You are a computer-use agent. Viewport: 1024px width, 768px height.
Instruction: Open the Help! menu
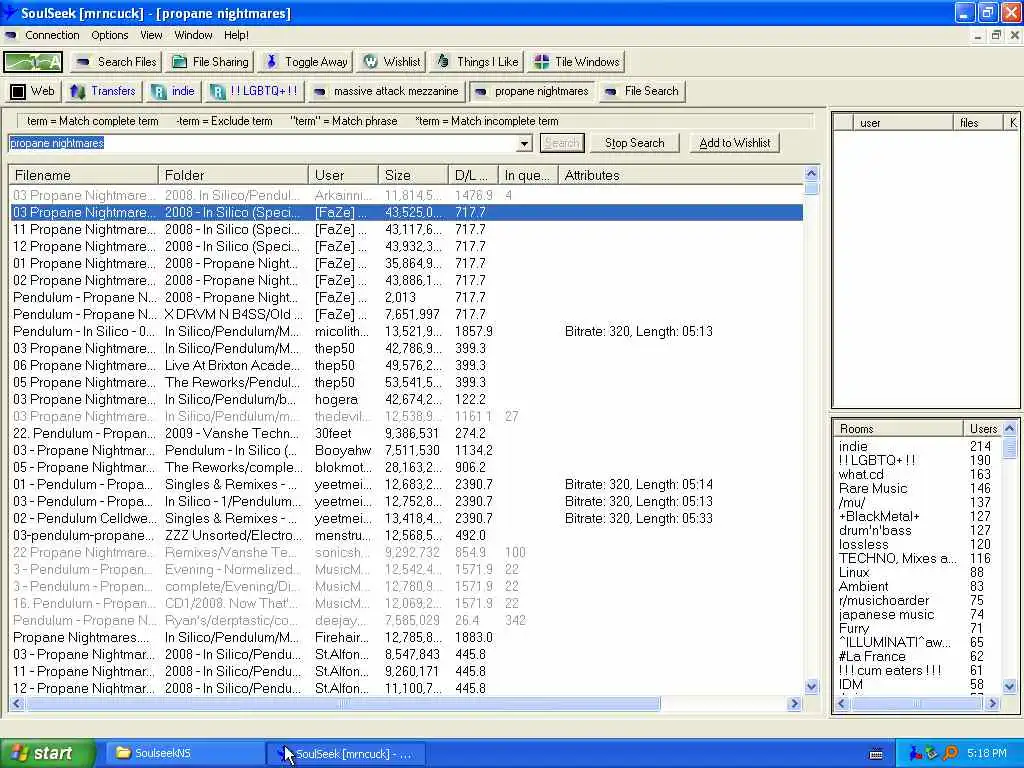click(236, 35)
